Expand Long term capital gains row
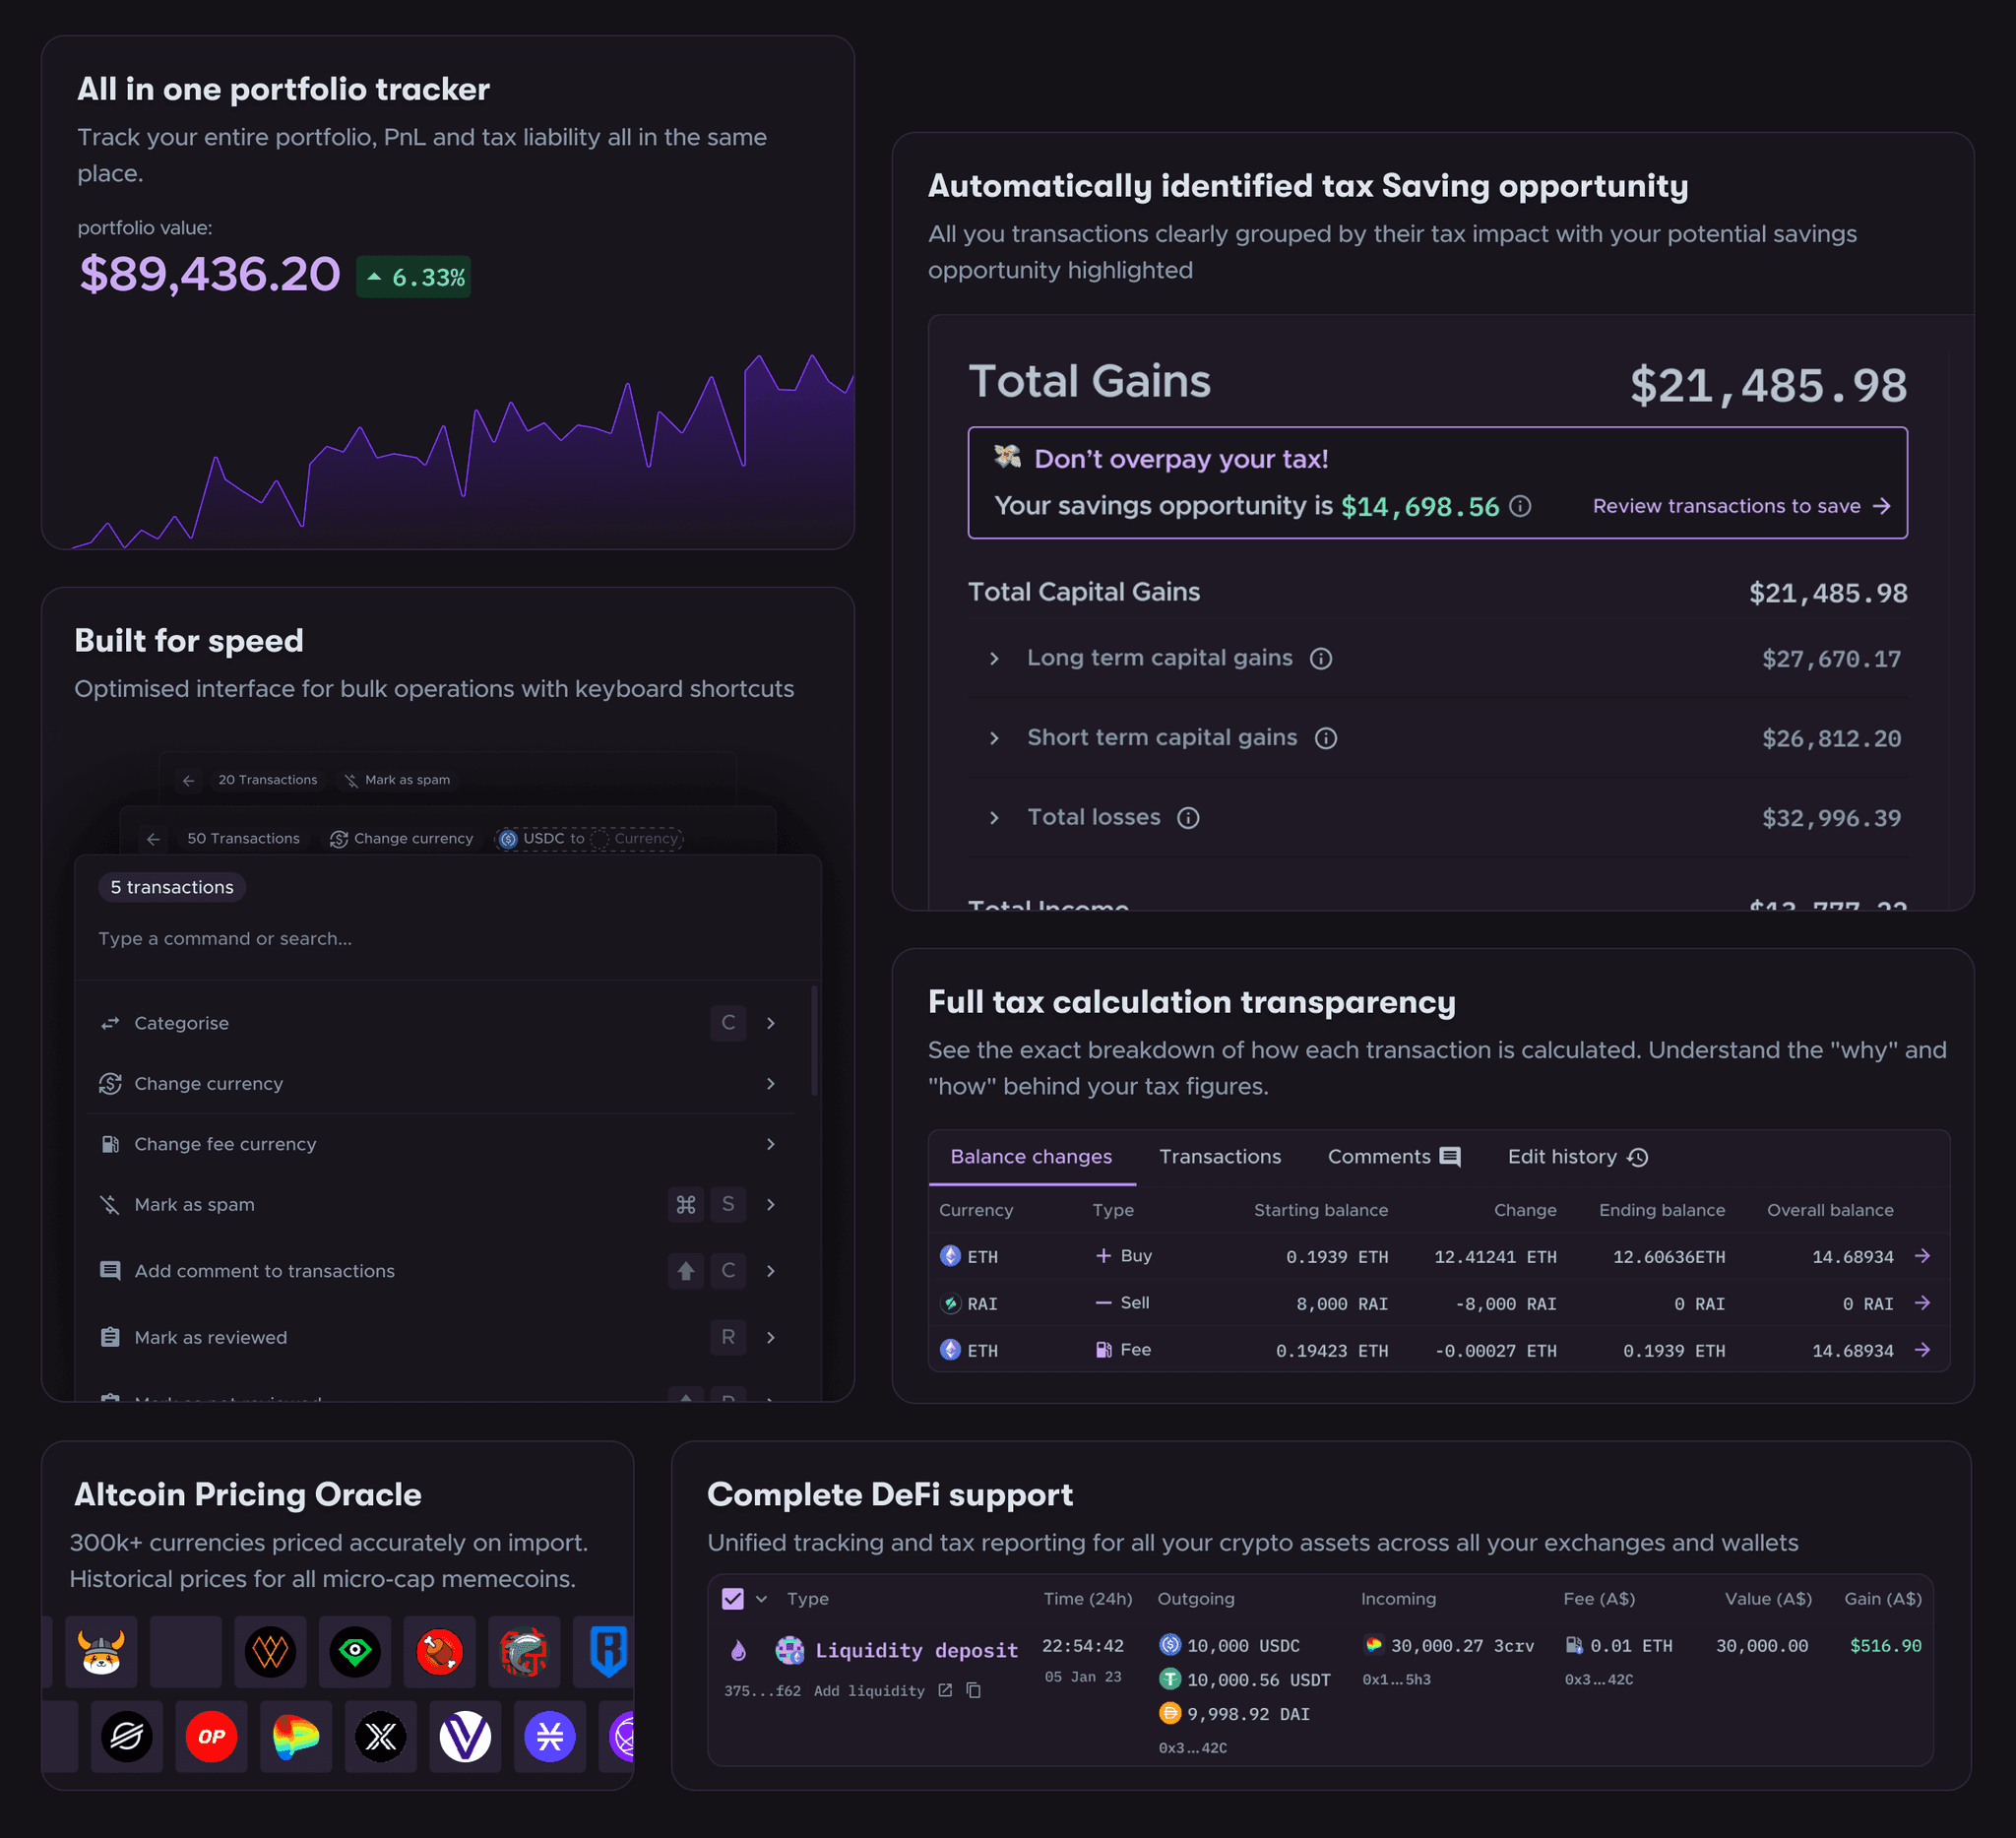The width and height of the screenshot is (2016, 1838). point(994,658)
